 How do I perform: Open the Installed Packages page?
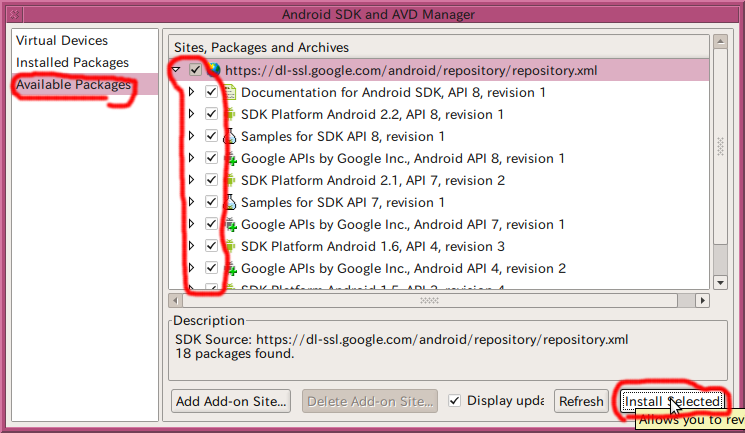click(x=72, y=62)
